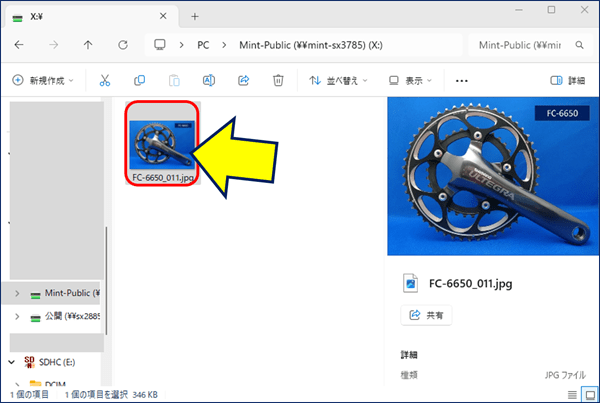Go back with the left arrow
This screenshot has height=403, width=600.
click(x=19, y=45)
